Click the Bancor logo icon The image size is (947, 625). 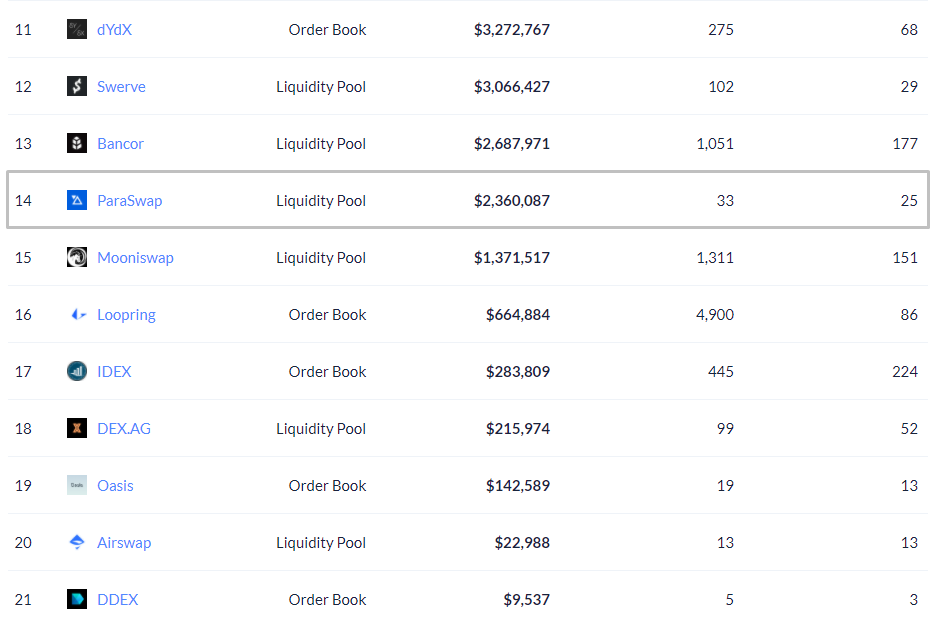click(x=77, y=144)
